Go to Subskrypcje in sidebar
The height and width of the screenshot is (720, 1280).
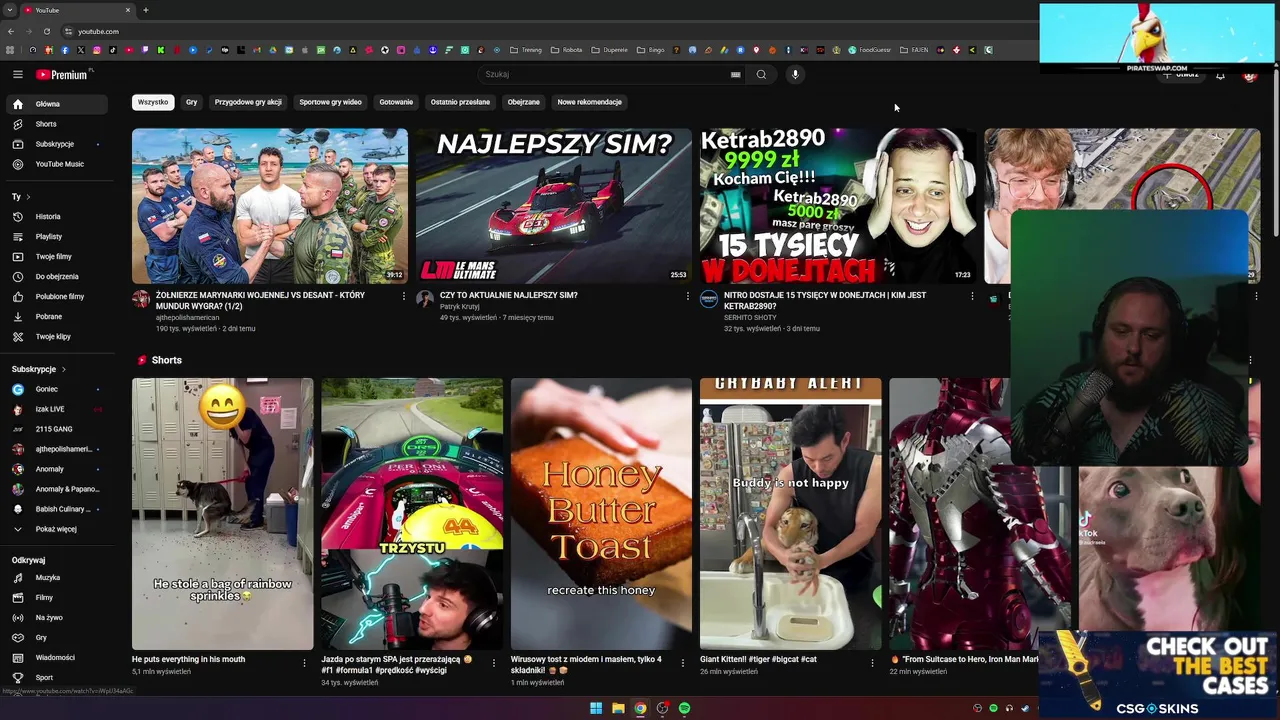click(x=57, y=144)
